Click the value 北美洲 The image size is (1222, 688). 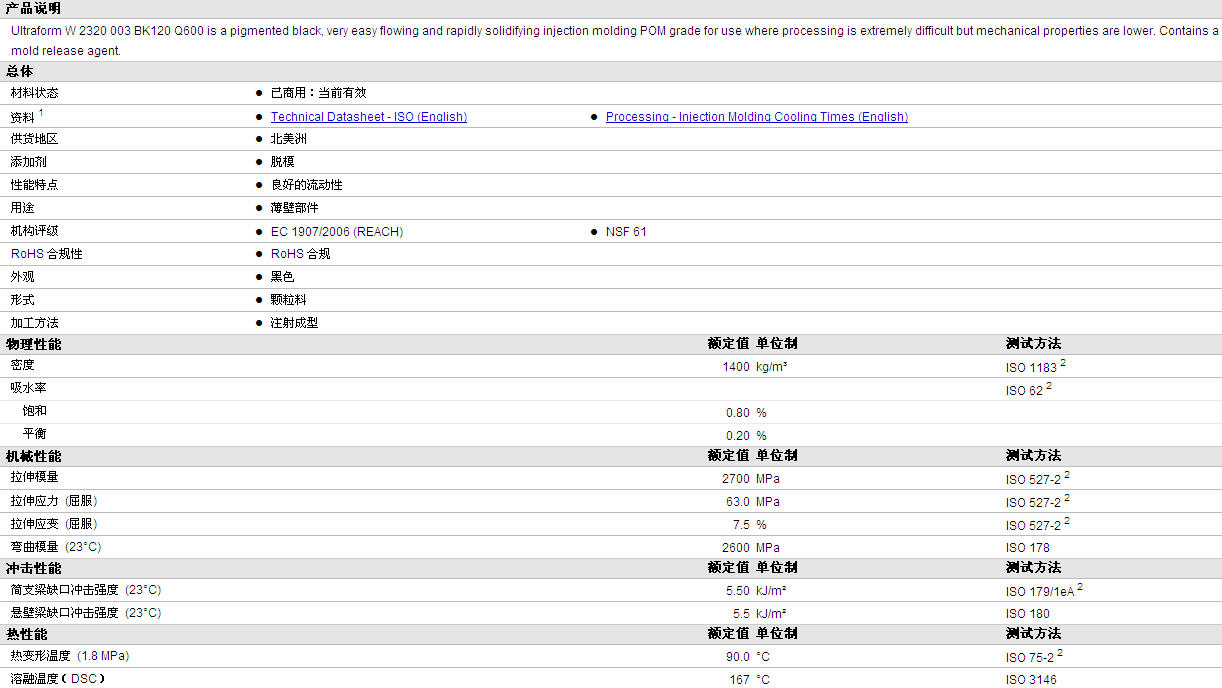coord(288,139)
